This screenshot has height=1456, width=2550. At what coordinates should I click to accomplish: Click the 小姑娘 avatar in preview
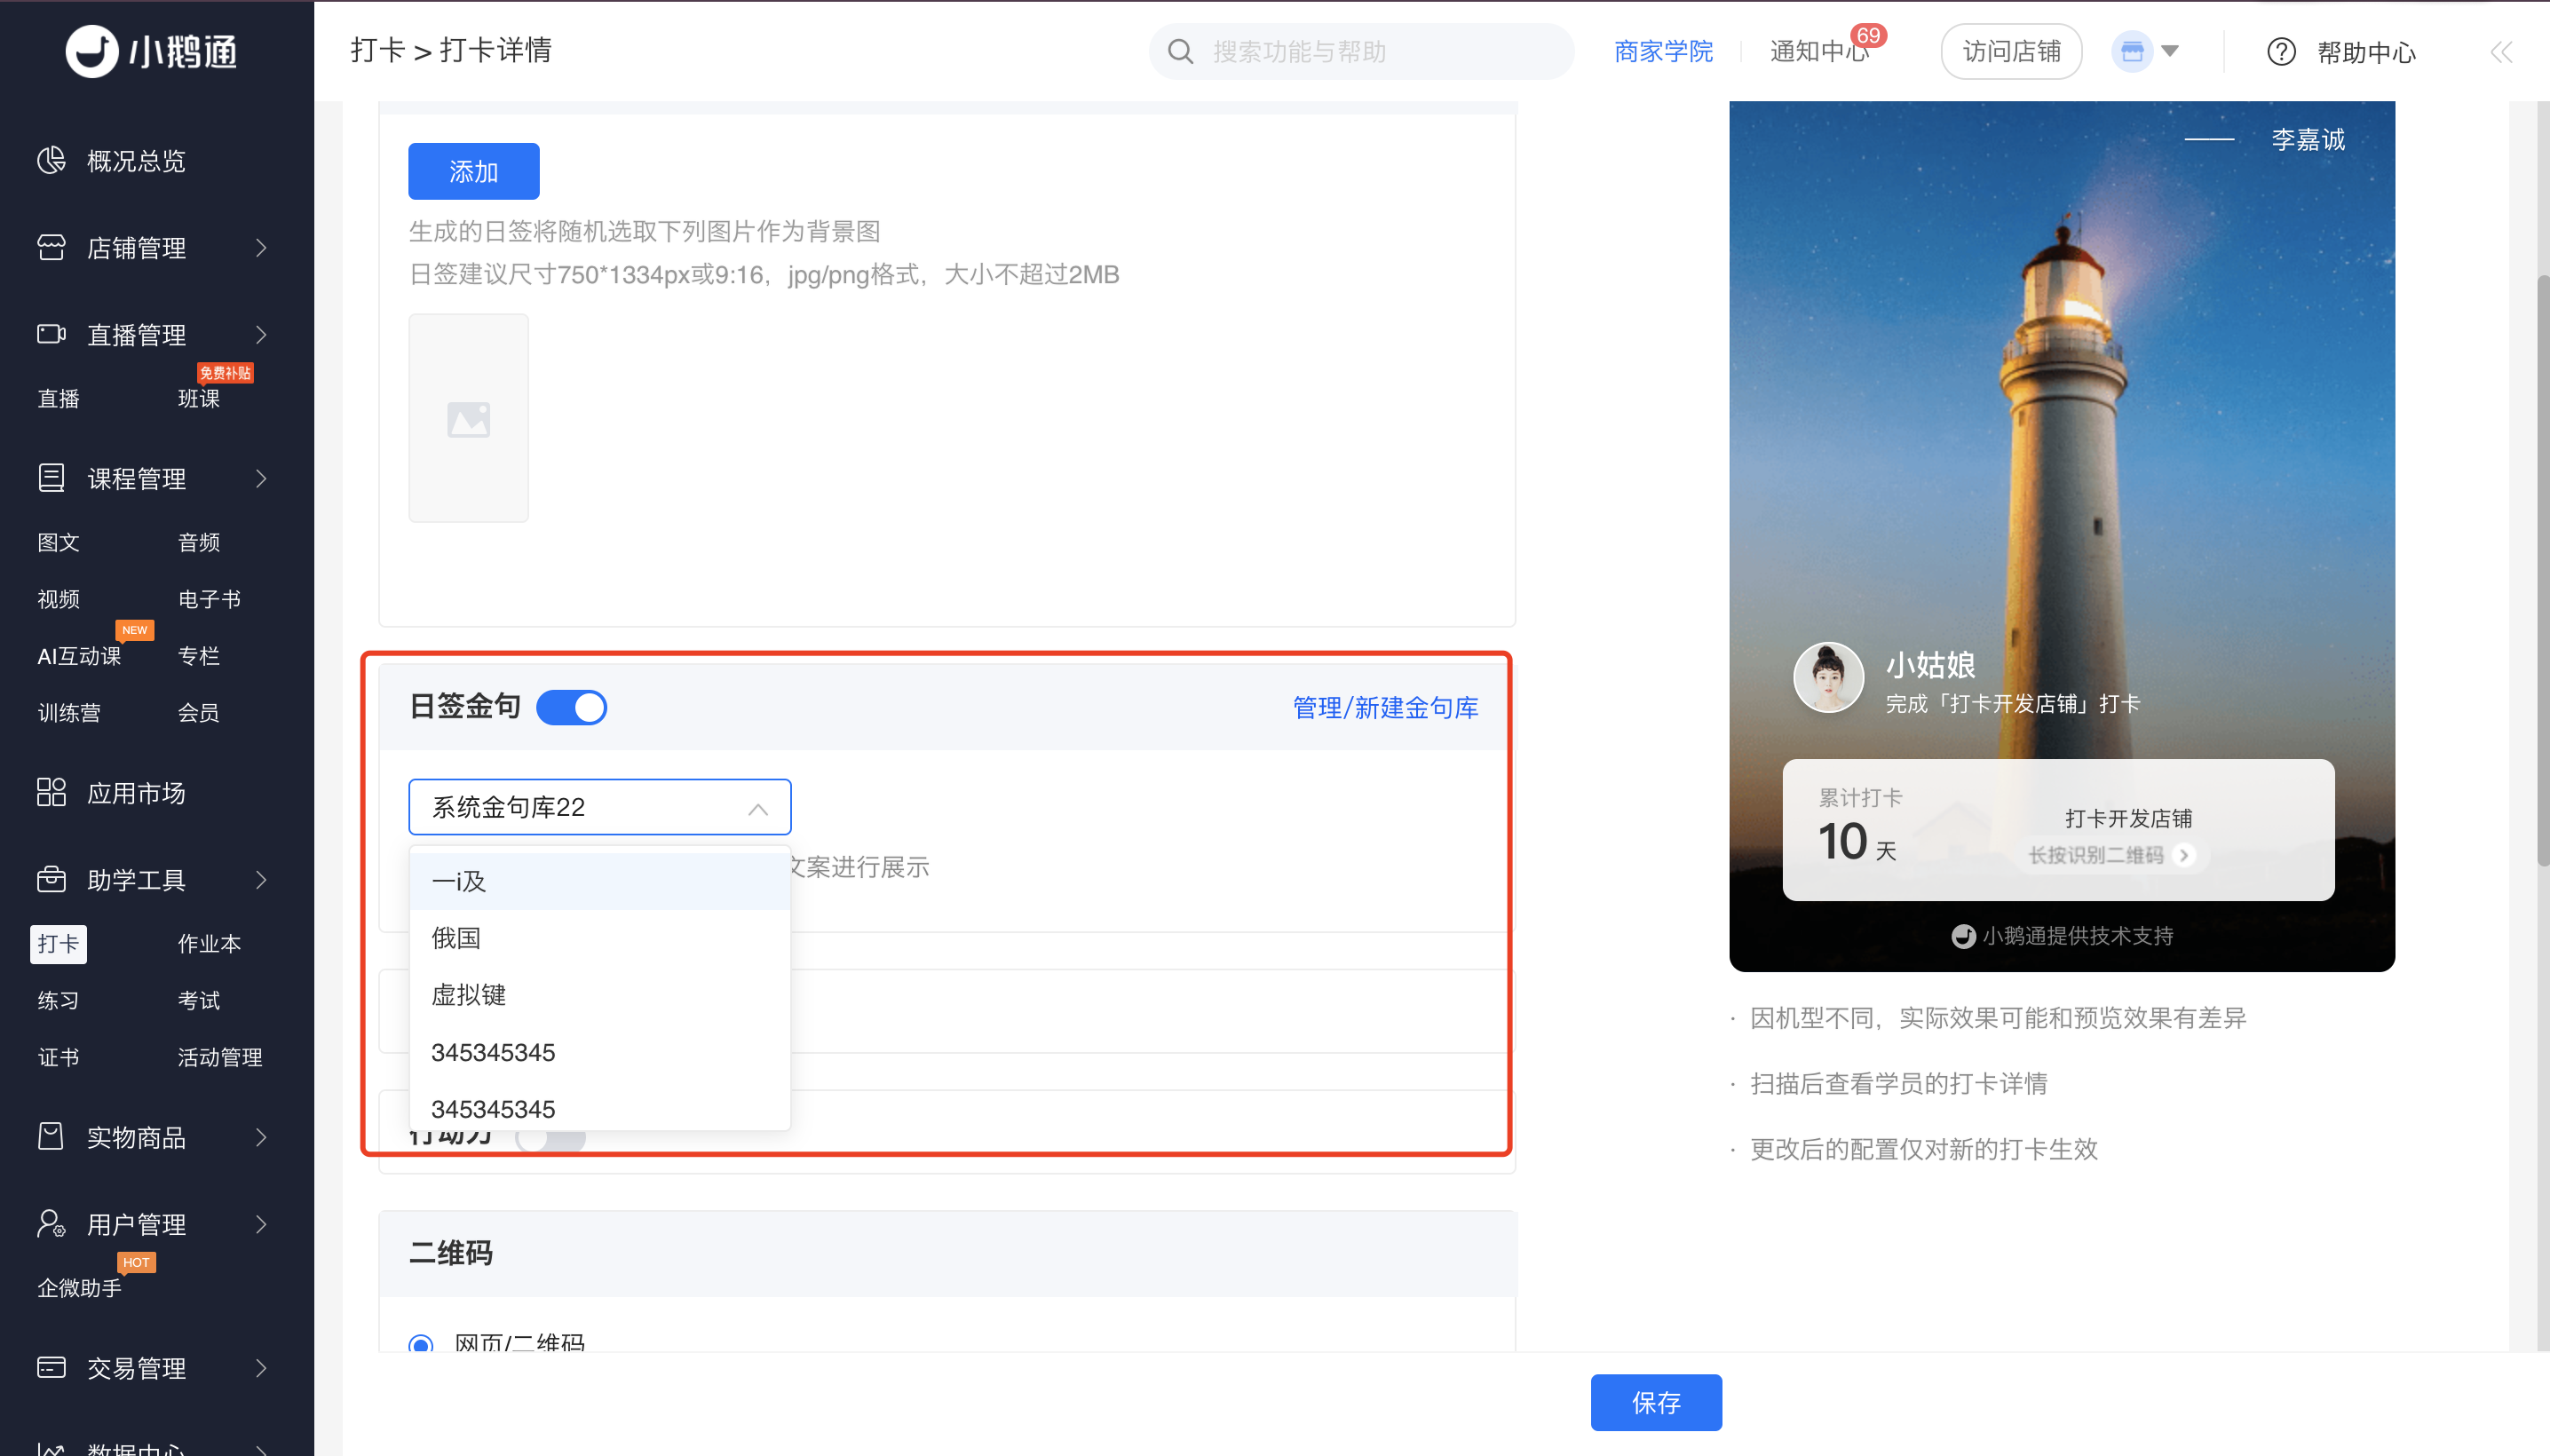coord(1828,677)
